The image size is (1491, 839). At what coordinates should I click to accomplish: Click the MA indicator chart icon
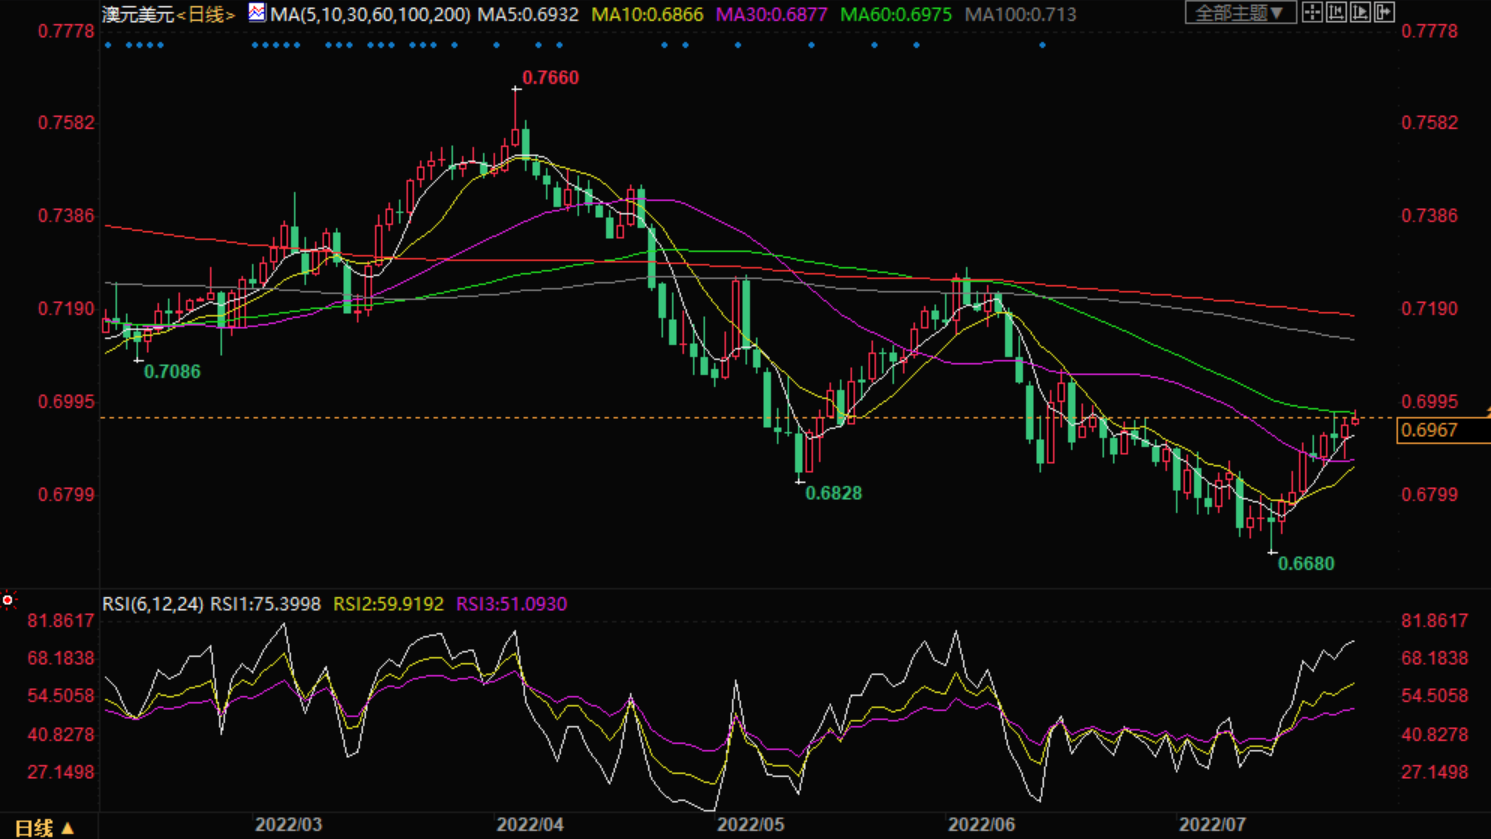(257, 13)
